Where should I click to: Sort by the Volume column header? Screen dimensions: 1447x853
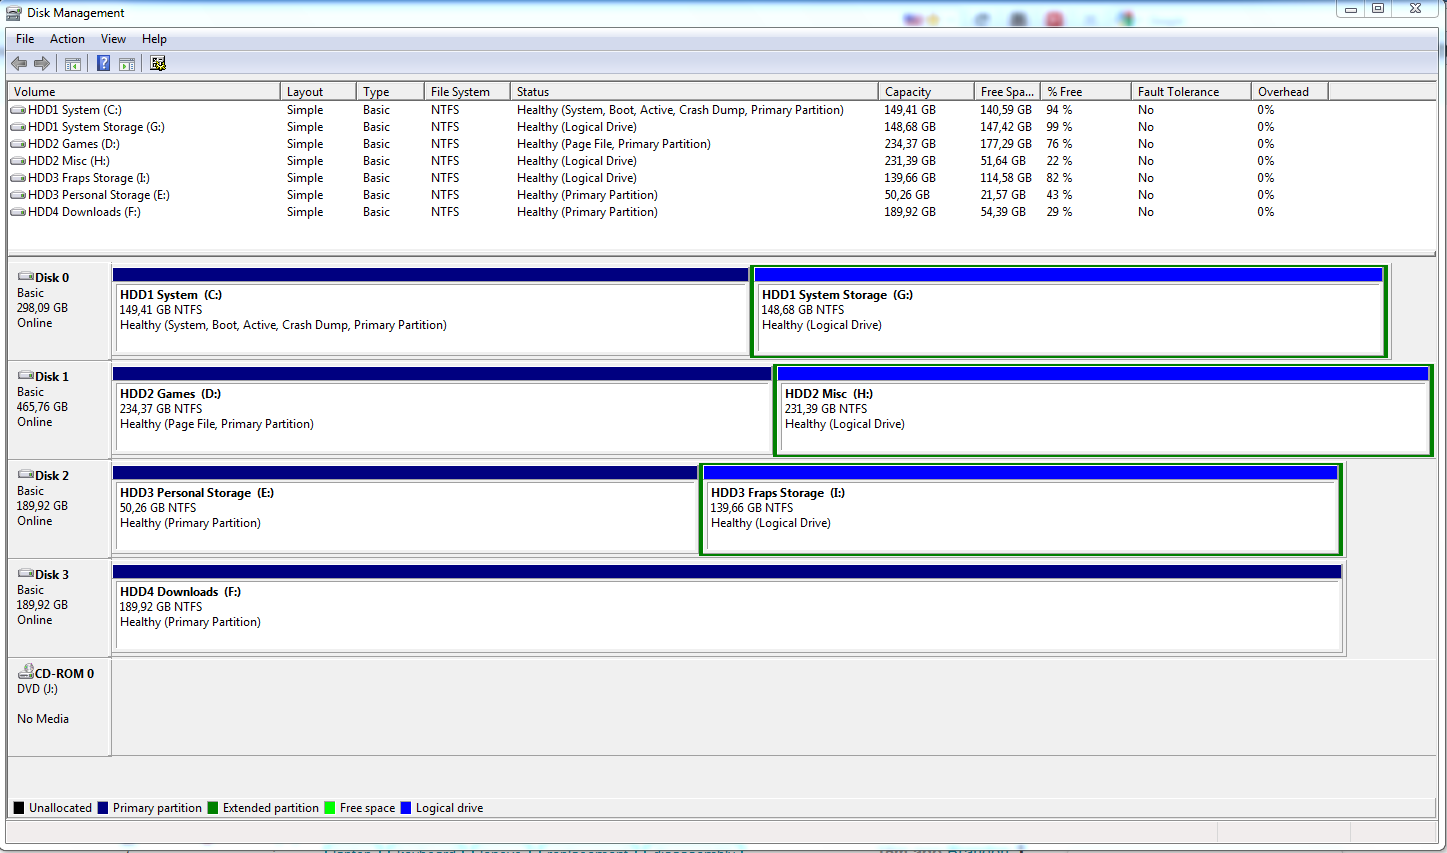144,91
